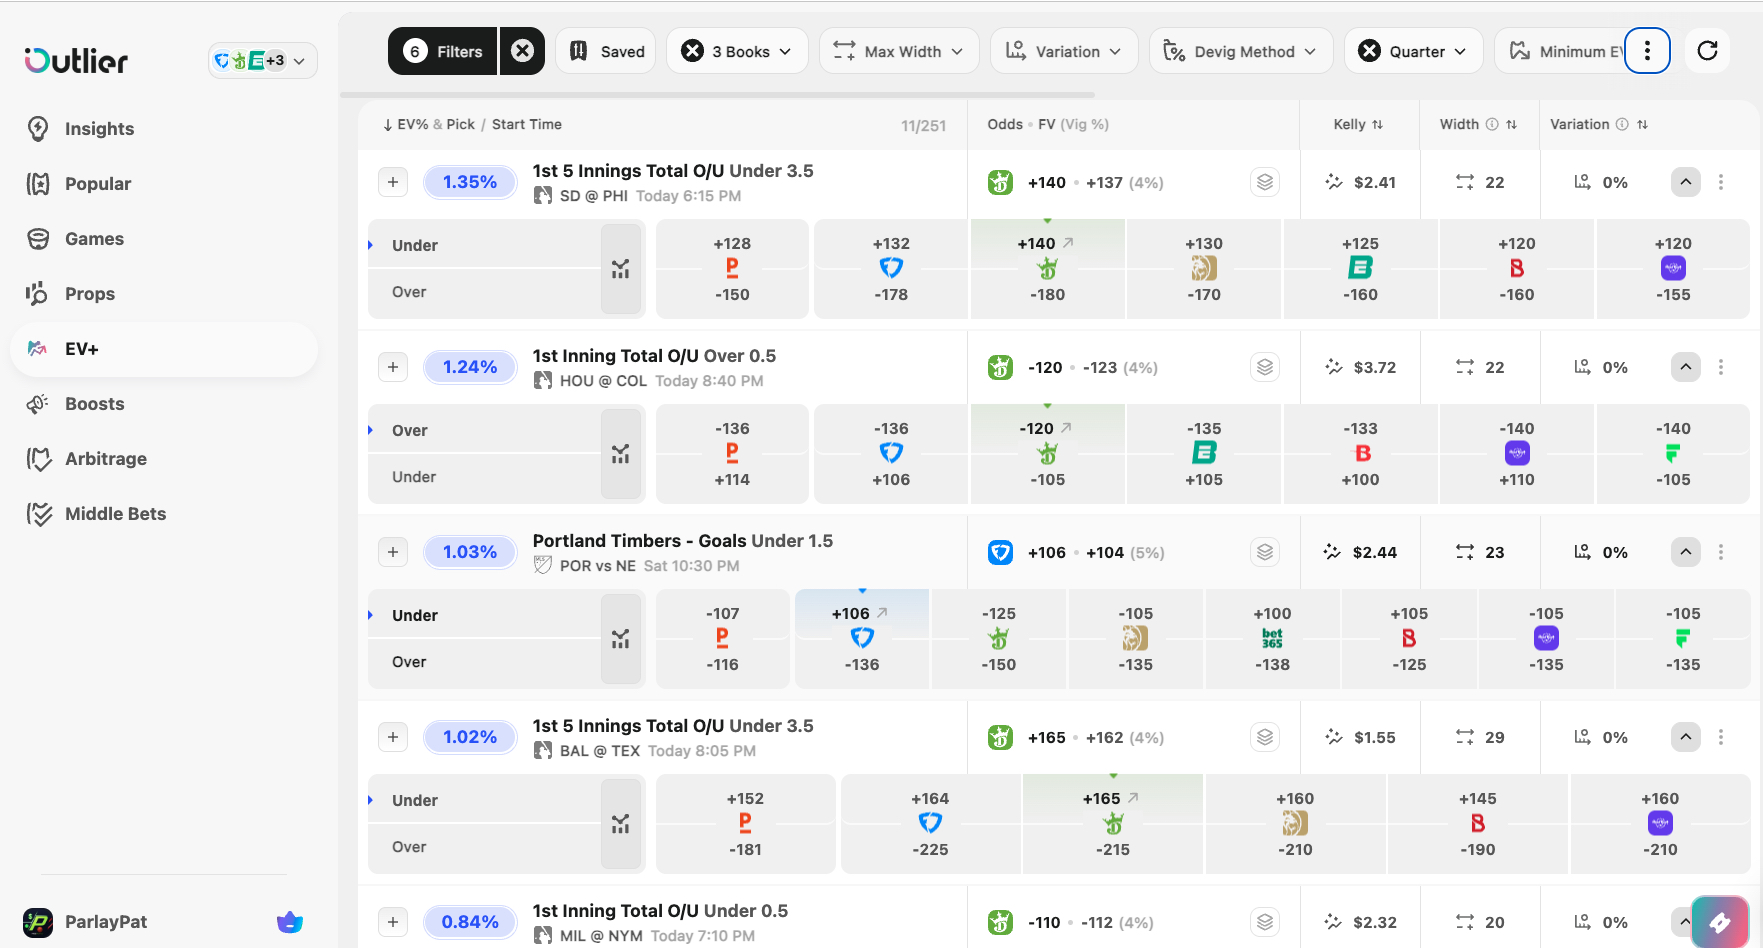Image resolution: width=1763 pixels, height=948 pixels.
Task: Open Portland Timbers - Goals Under 1.5 title
Action: 683,541
